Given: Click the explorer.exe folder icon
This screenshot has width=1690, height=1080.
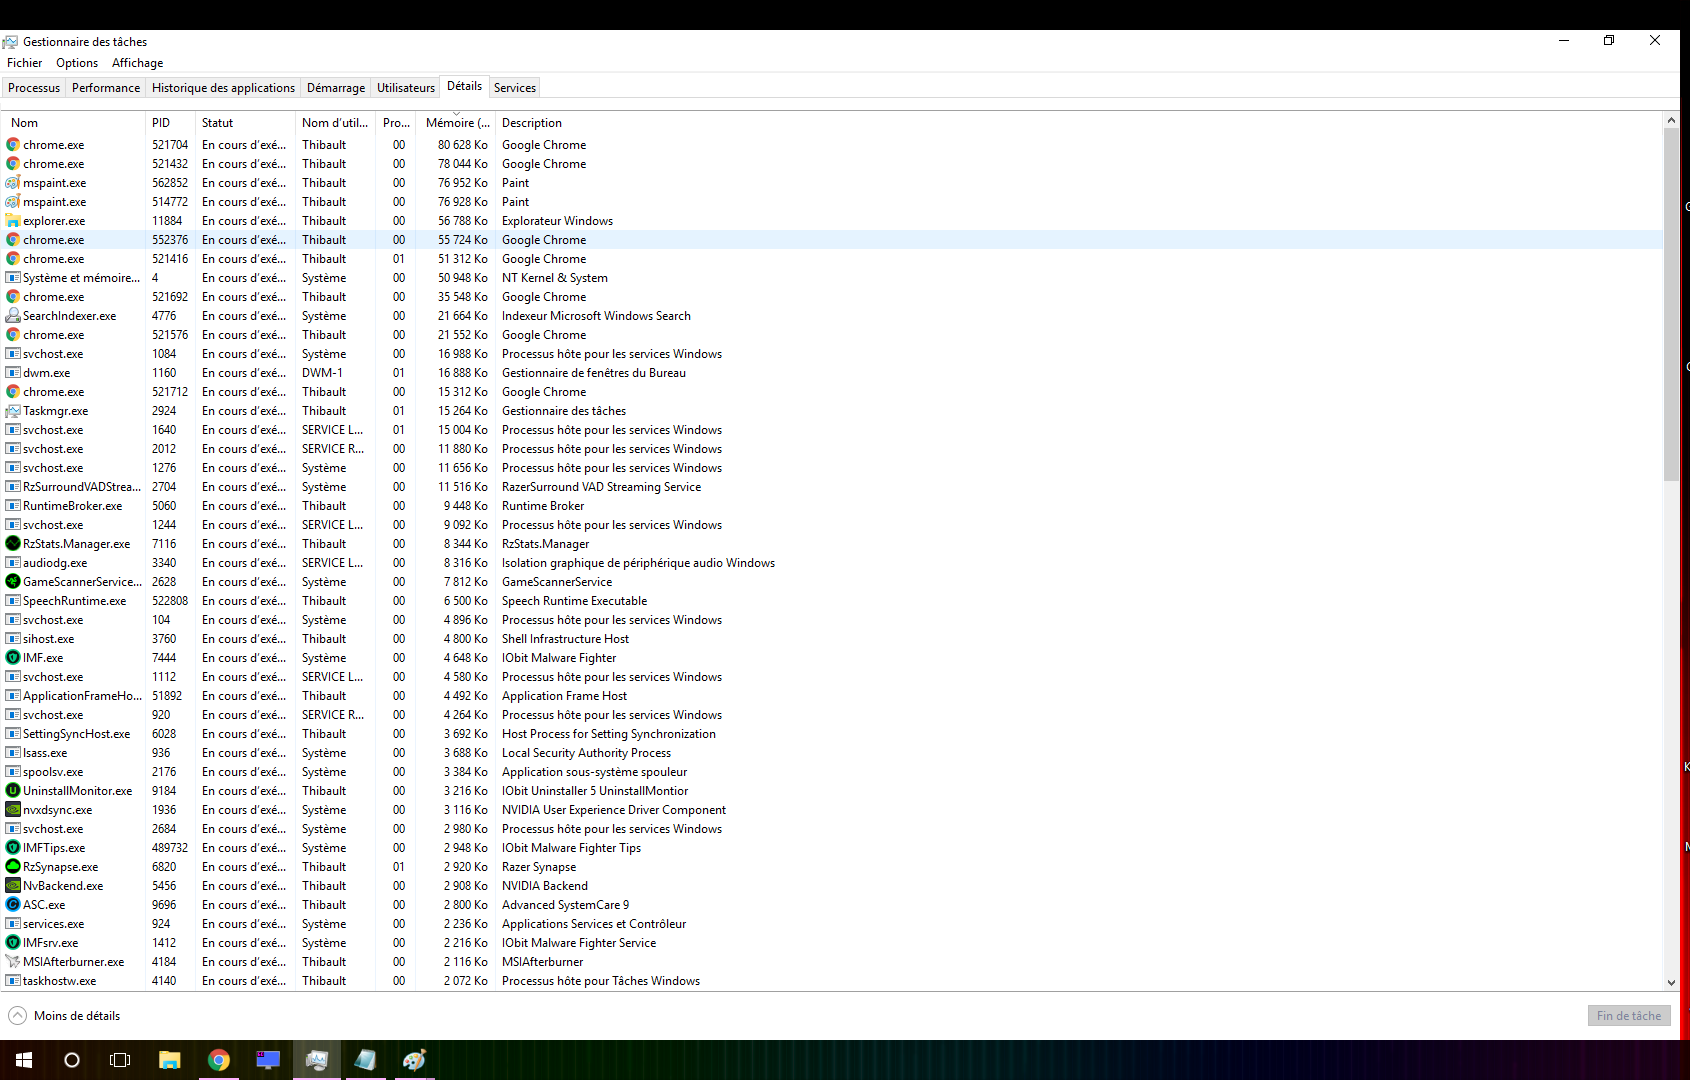Looking at the screenshot, I should pos(13,221).
